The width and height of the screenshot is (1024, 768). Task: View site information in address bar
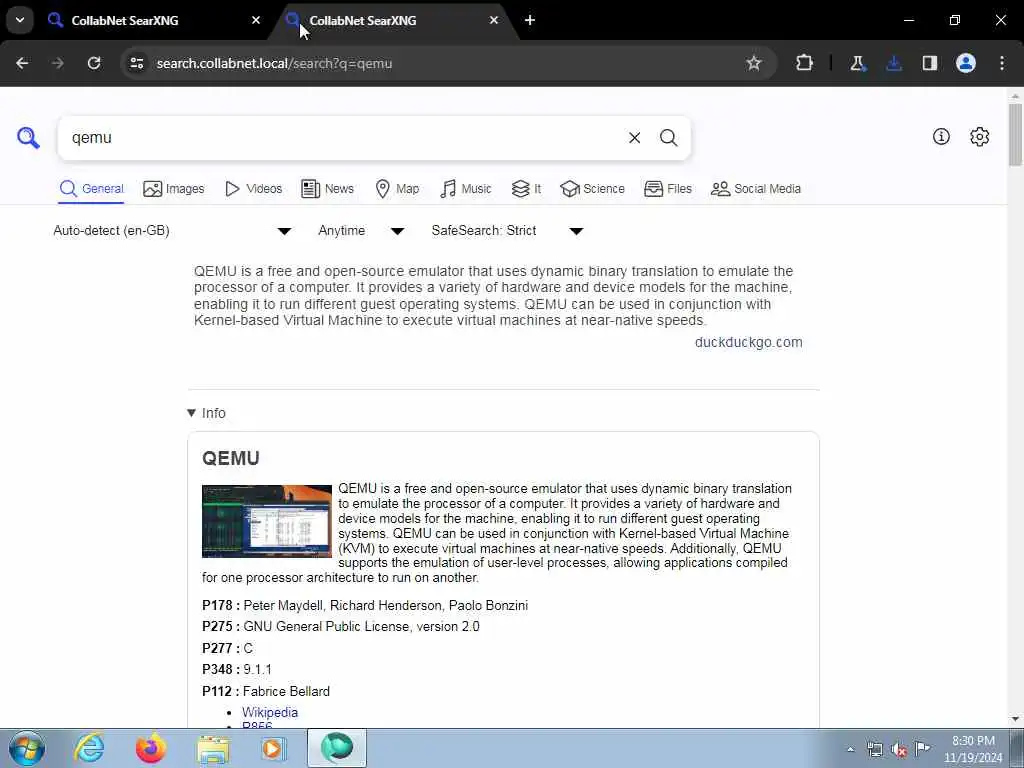(136, 63)
